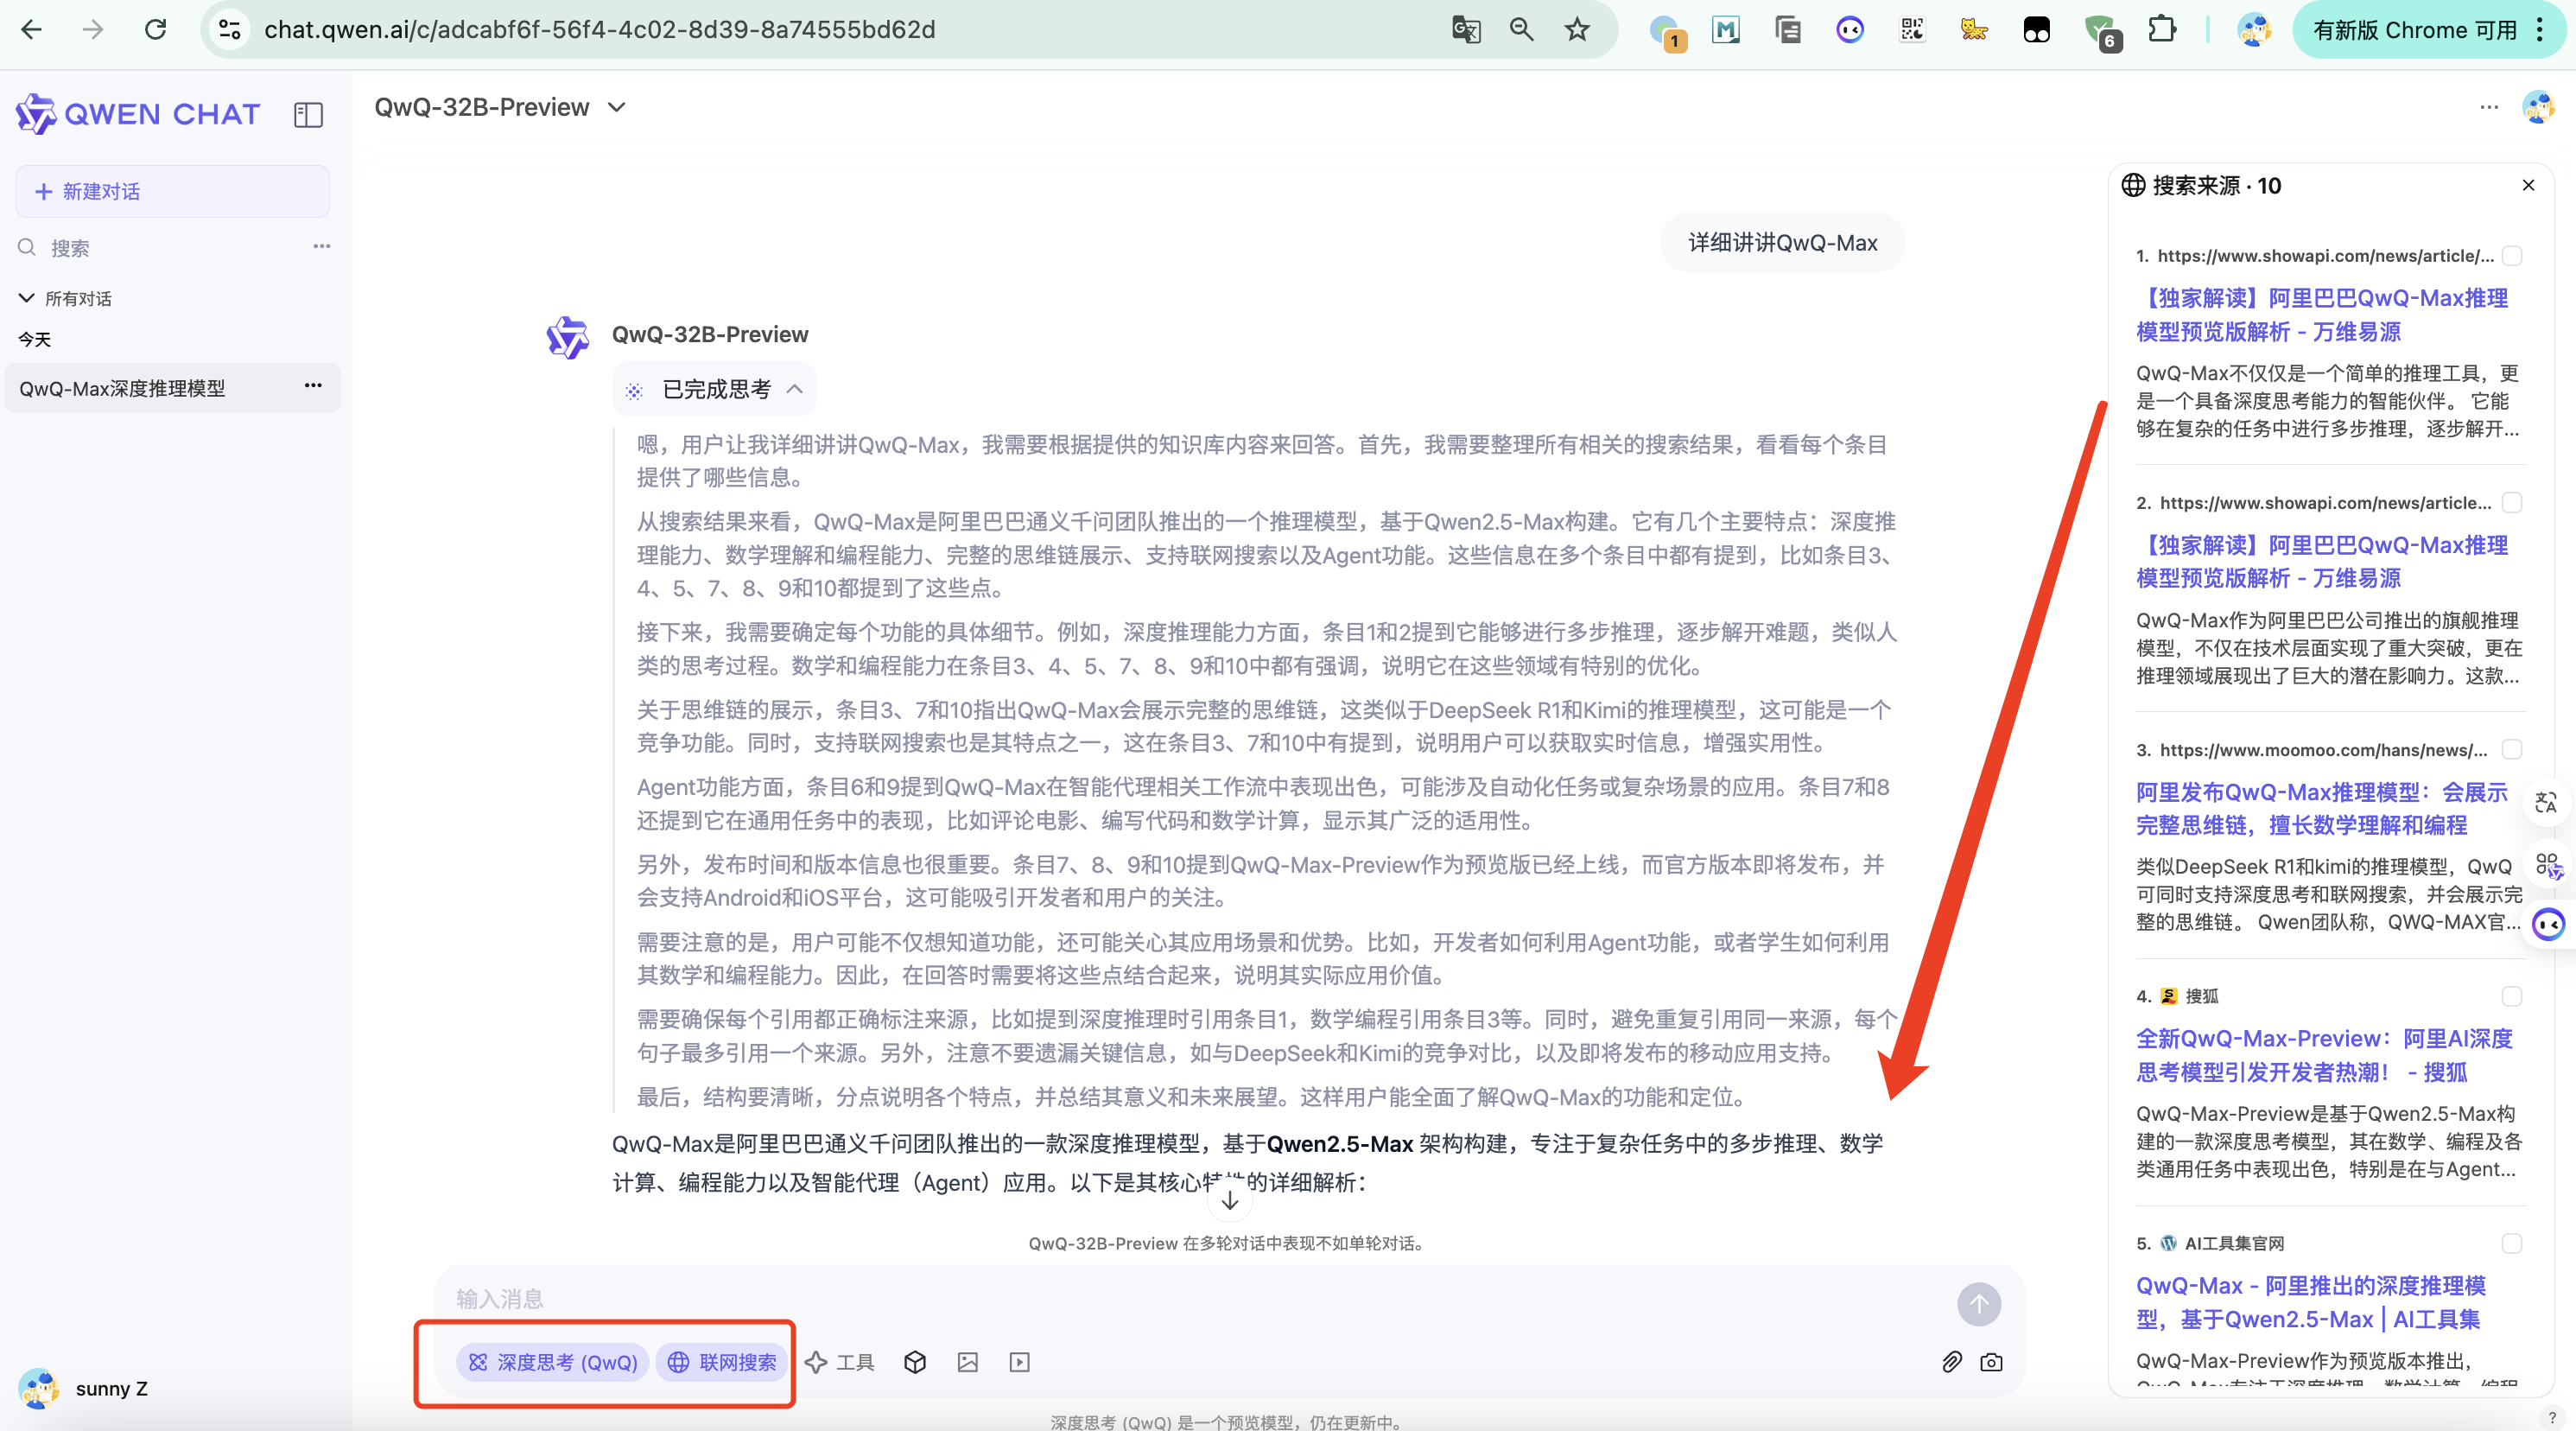Check the box for source 2
Image resolution: width=2576 pixels, height=1431 pixels.
click(x=2512, y=502)
